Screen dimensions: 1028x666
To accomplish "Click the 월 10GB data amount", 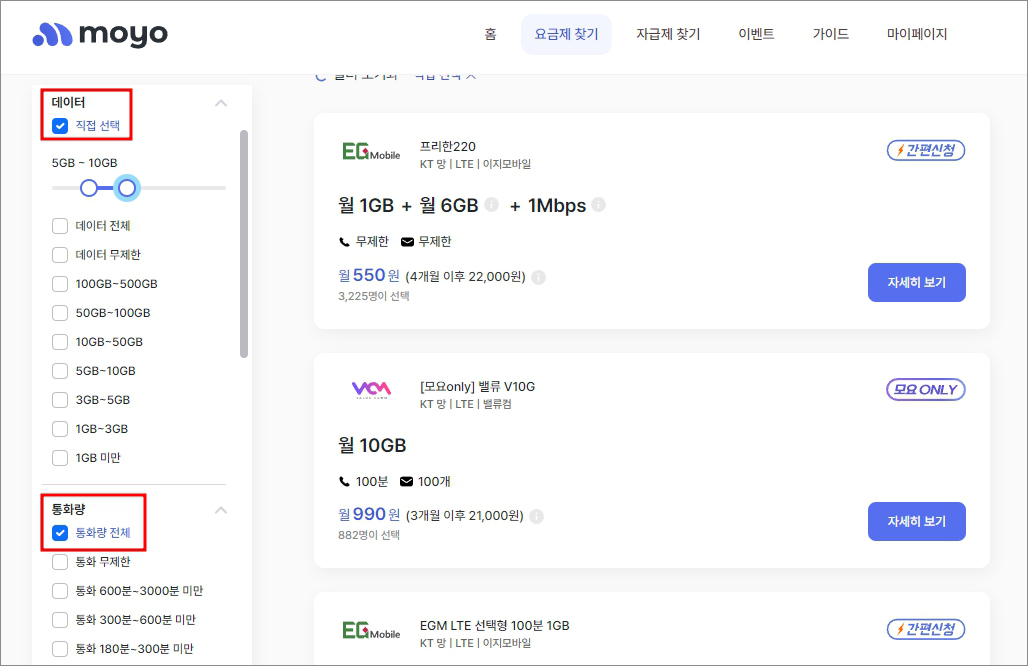I will (x=372, y=446).
